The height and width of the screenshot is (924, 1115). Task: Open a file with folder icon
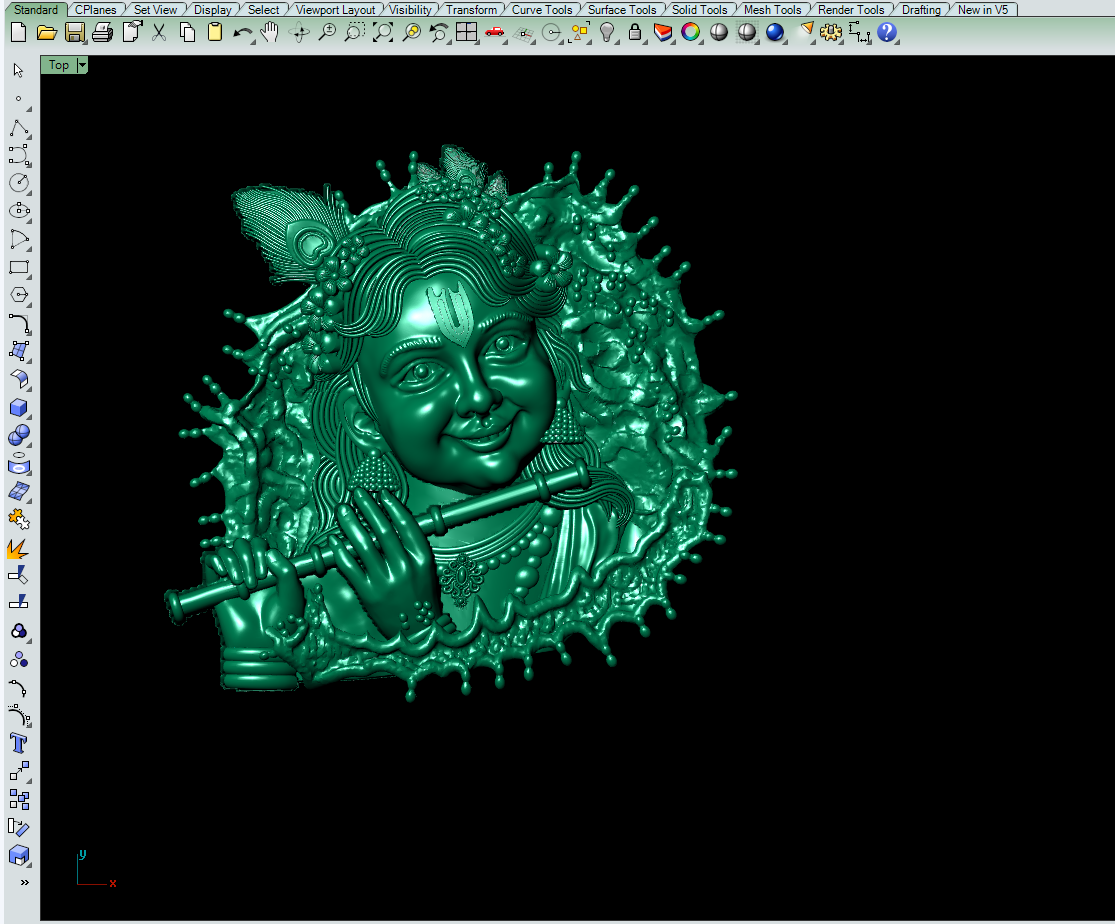coord(47,33)
